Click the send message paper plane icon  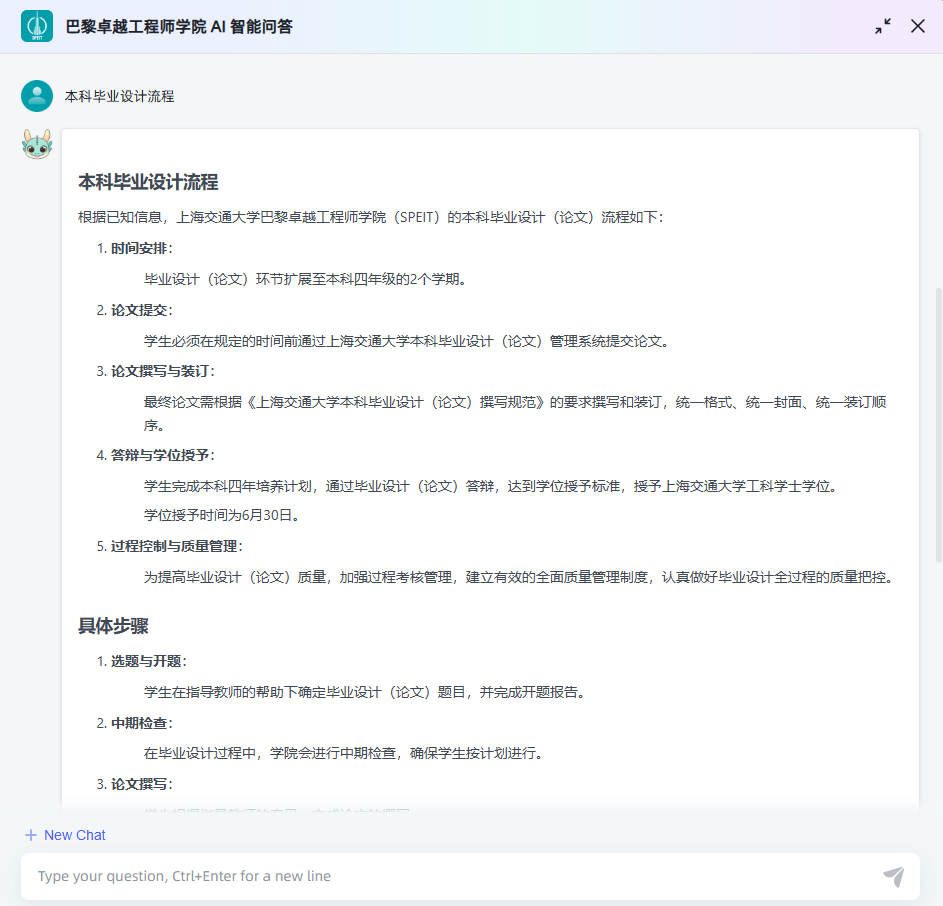point(894,876)
